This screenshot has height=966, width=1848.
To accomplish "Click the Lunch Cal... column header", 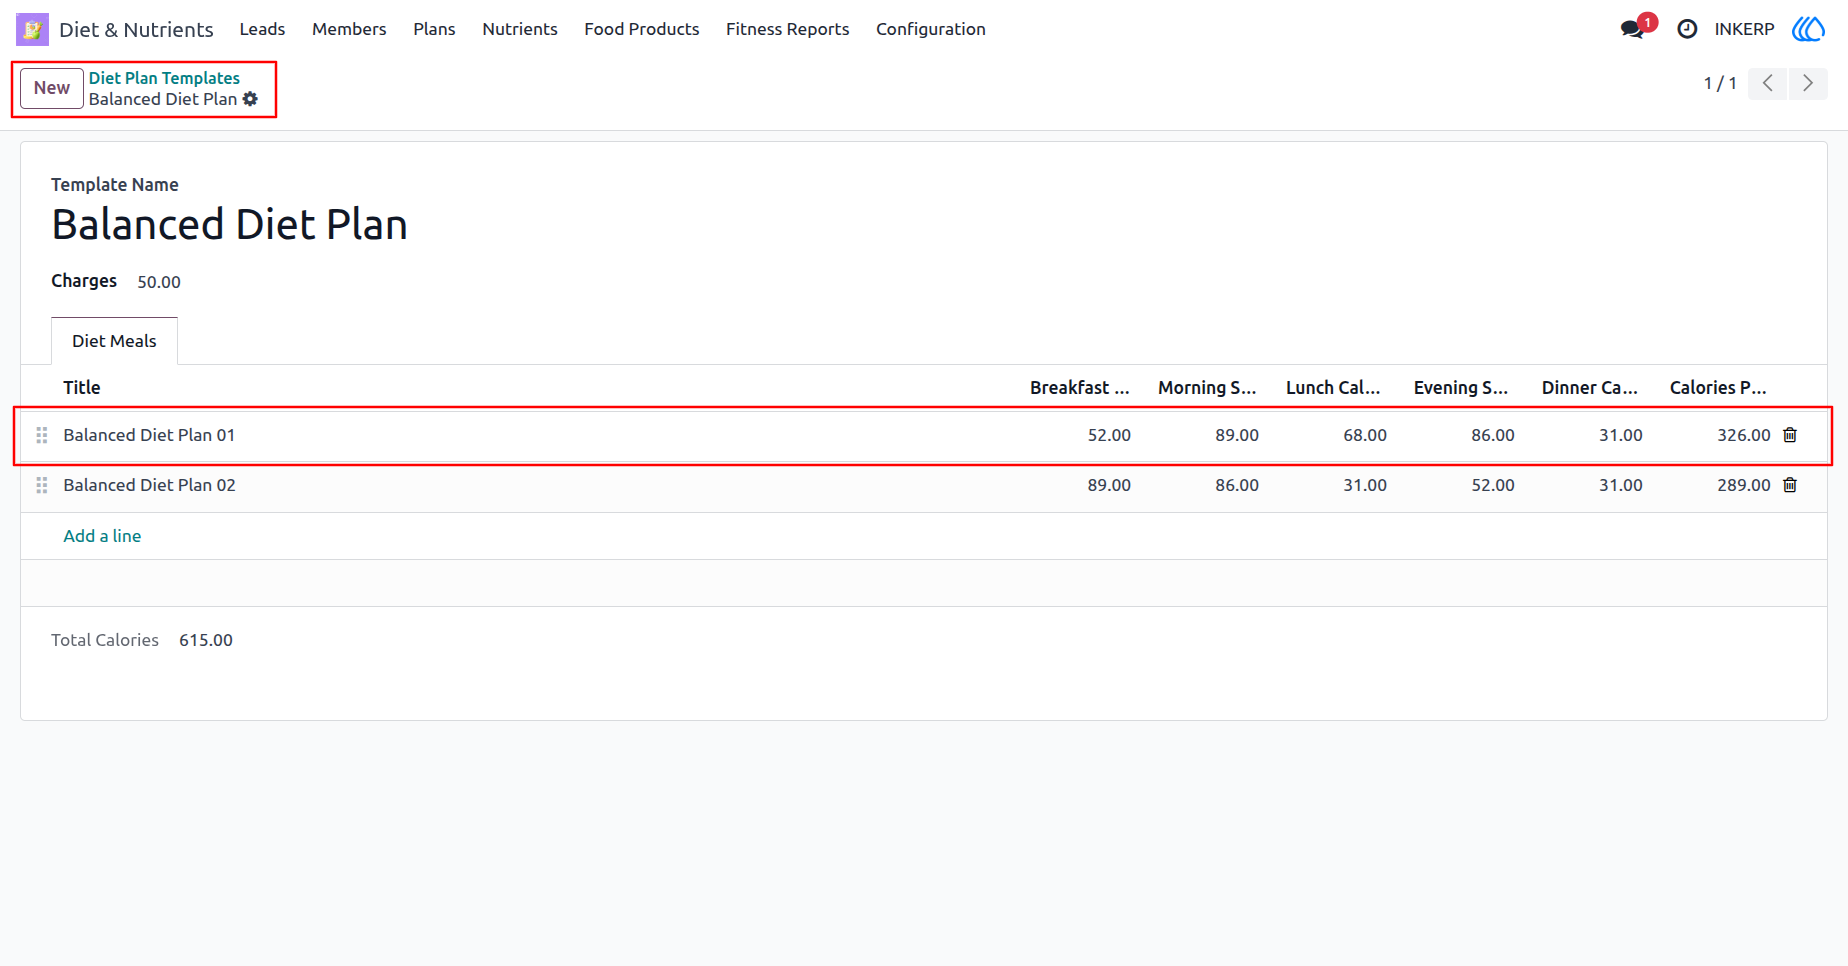I will coord(1333,388).
